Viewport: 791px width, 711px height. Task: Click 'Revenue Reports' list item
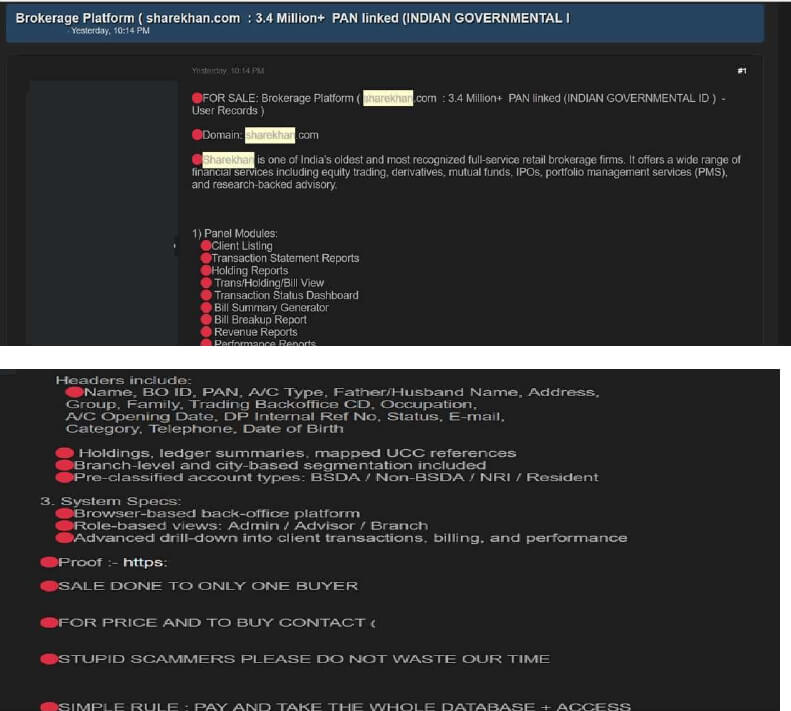pos(255,332)
